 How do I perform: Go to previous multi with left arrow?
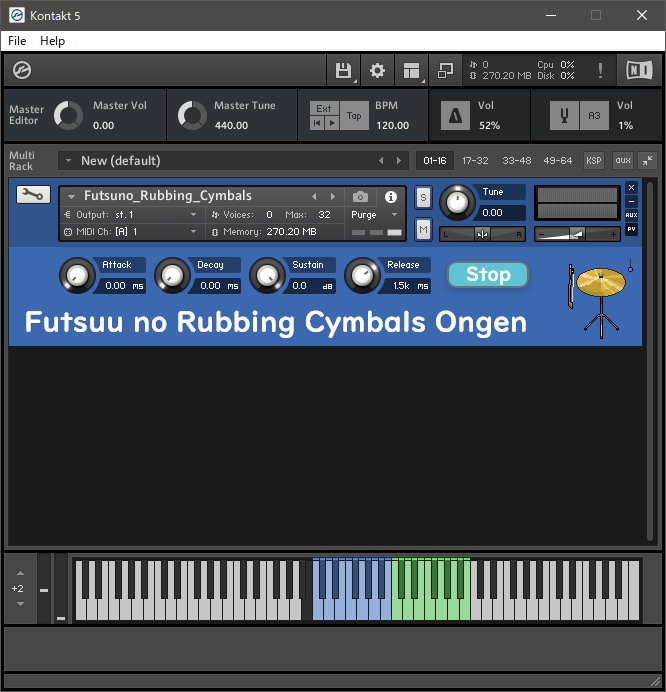tap(381, 161)
